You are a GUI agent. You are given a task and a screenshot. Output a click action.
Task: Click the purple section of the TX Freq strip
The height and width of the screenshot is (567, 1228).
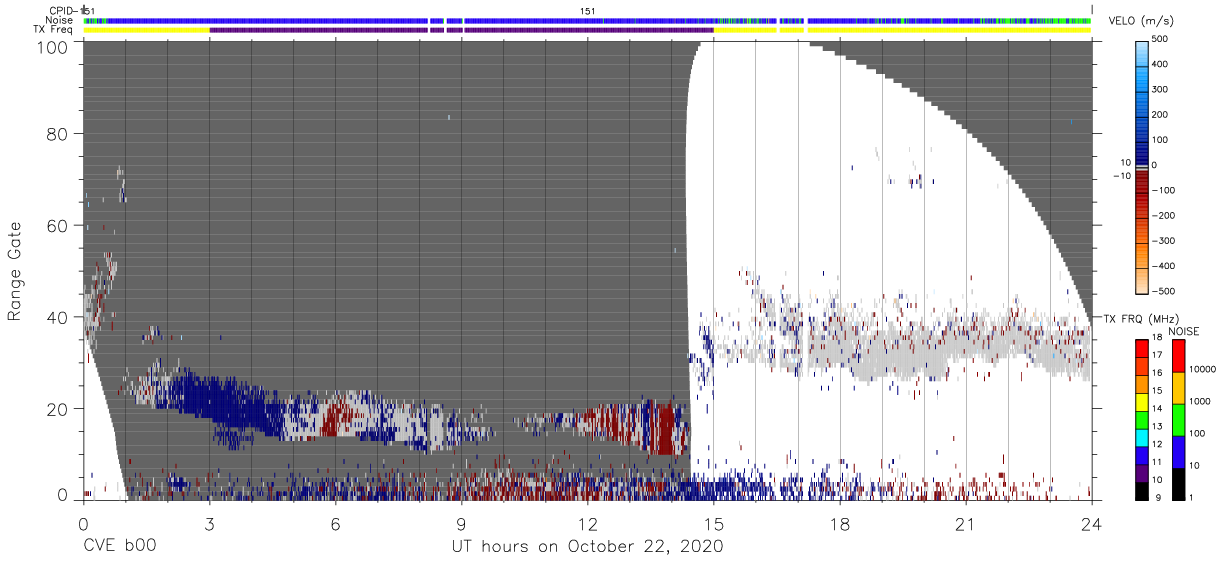pos(460,30)
